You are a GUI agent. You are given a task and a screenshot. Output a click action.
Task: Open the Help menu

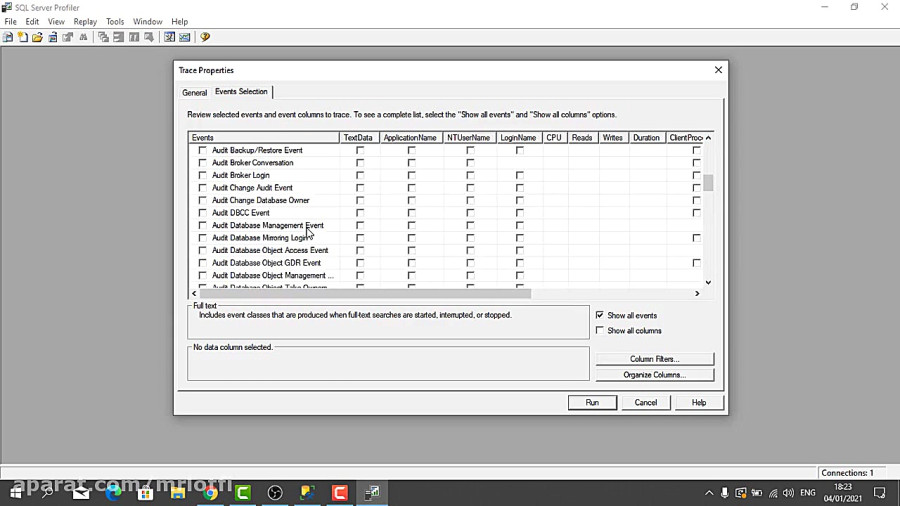click(x=180, y=21)
